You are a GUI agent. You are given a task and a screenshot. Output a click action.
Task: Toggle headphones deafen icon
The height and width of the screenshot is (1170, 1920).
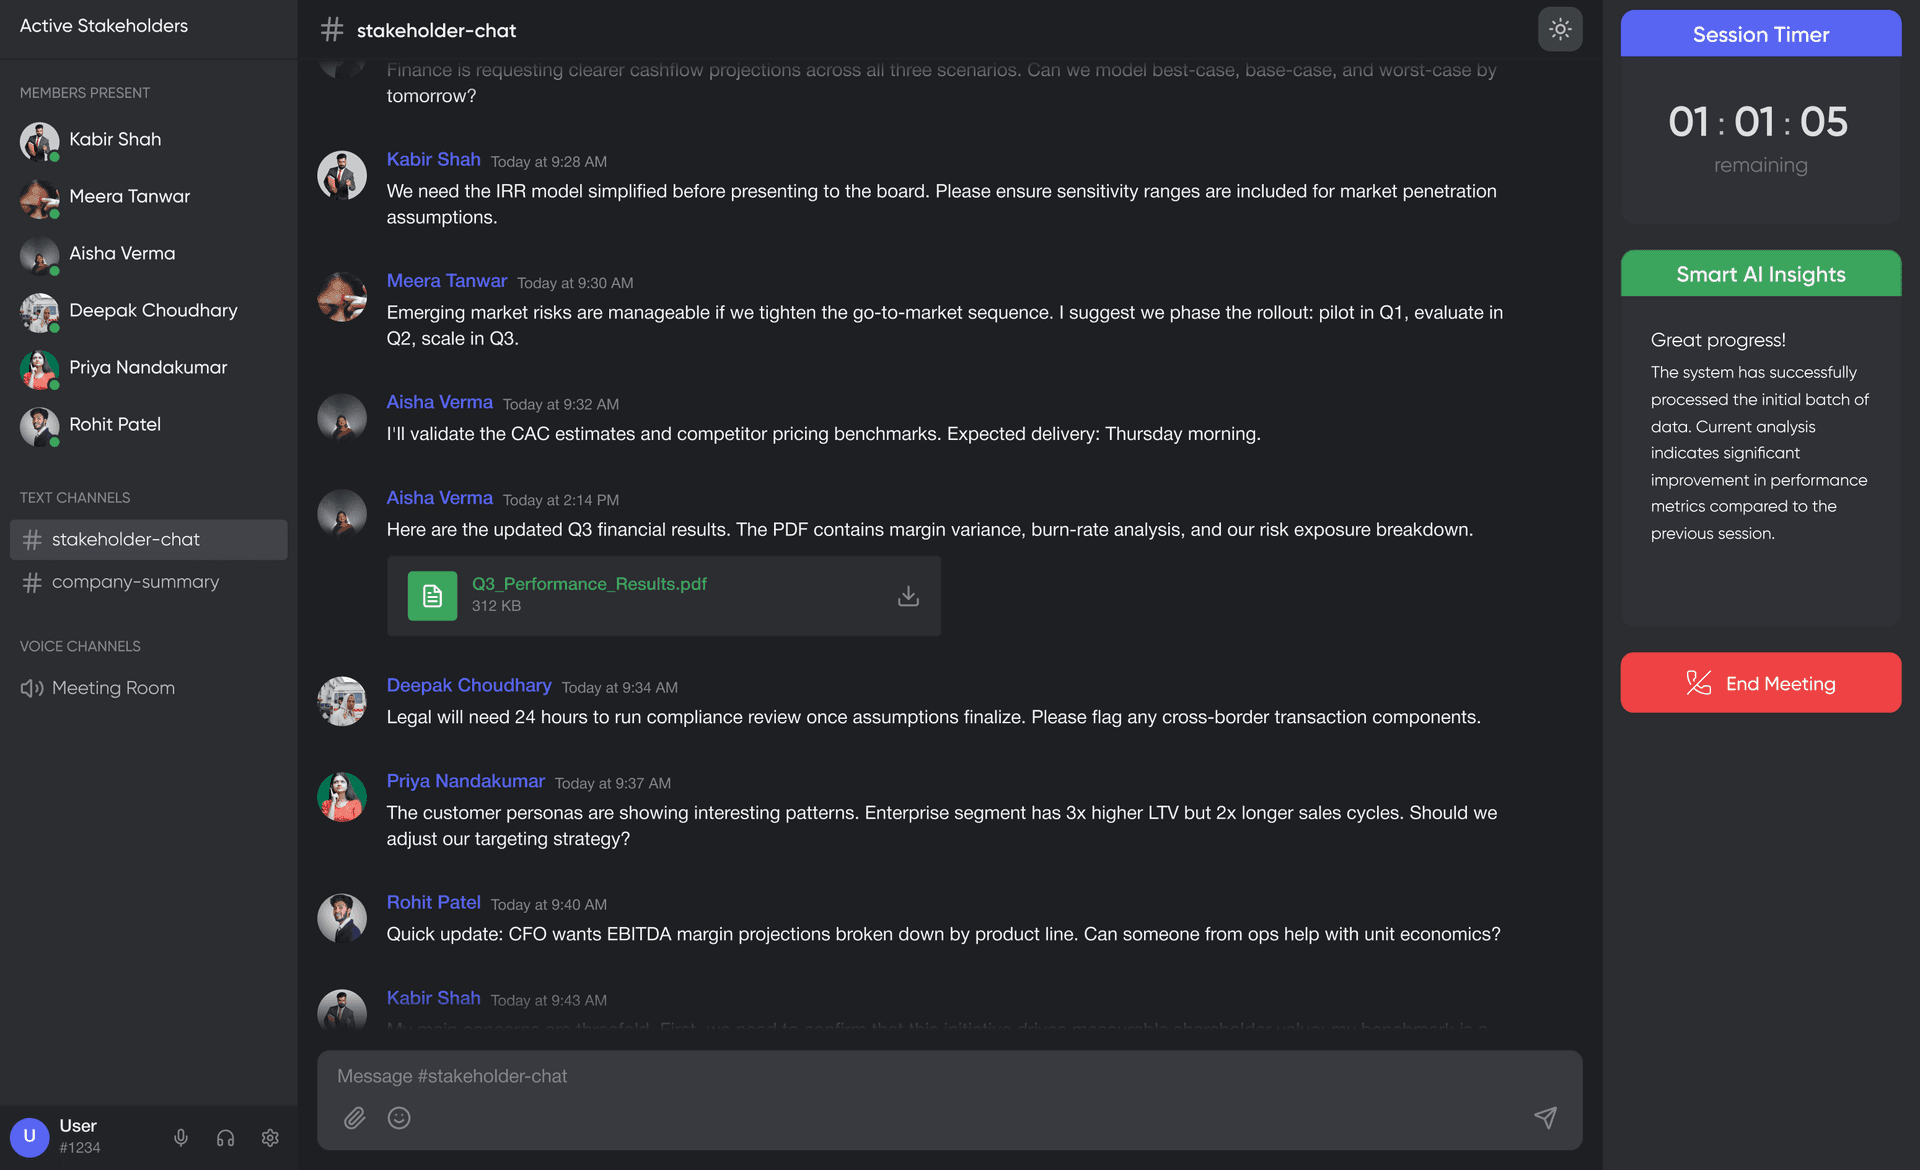coord(225,1138)
